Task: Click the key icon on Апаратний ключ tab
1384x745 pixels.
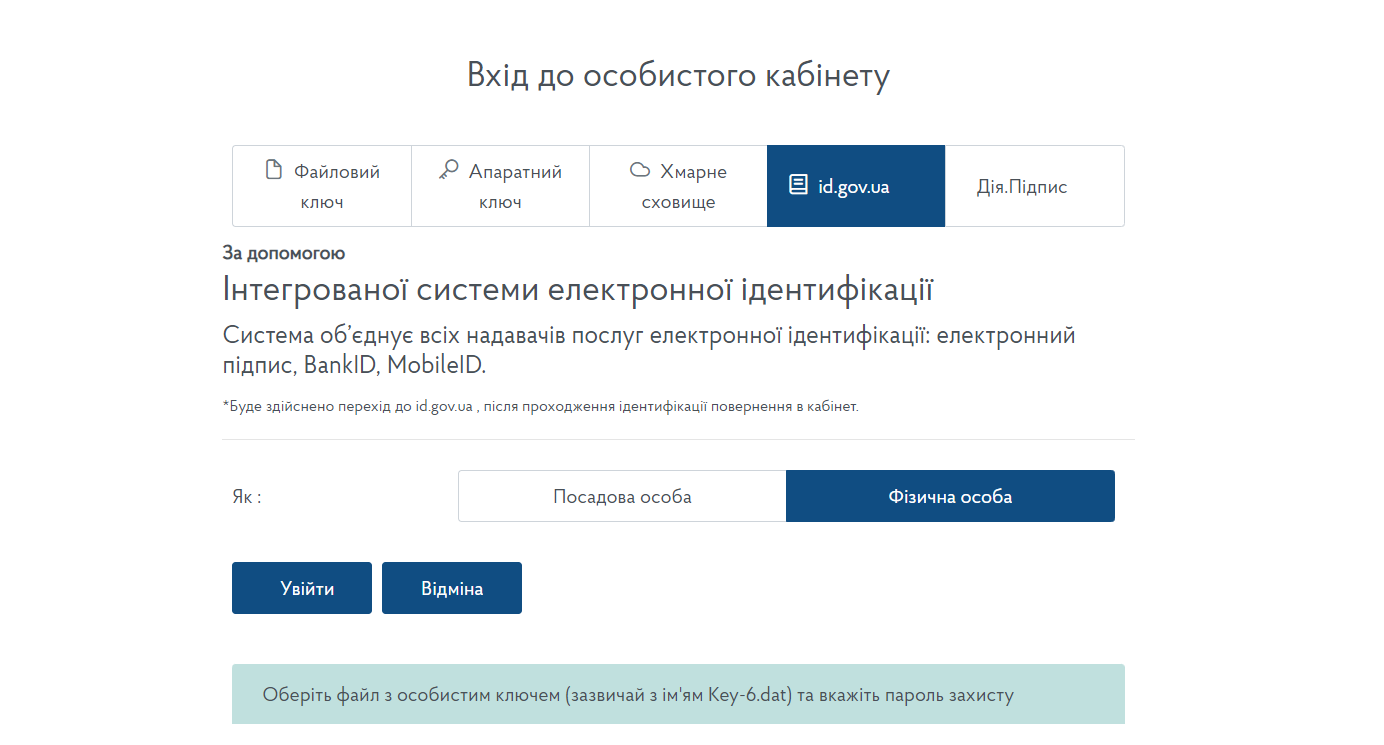Action: pos(449,169)
